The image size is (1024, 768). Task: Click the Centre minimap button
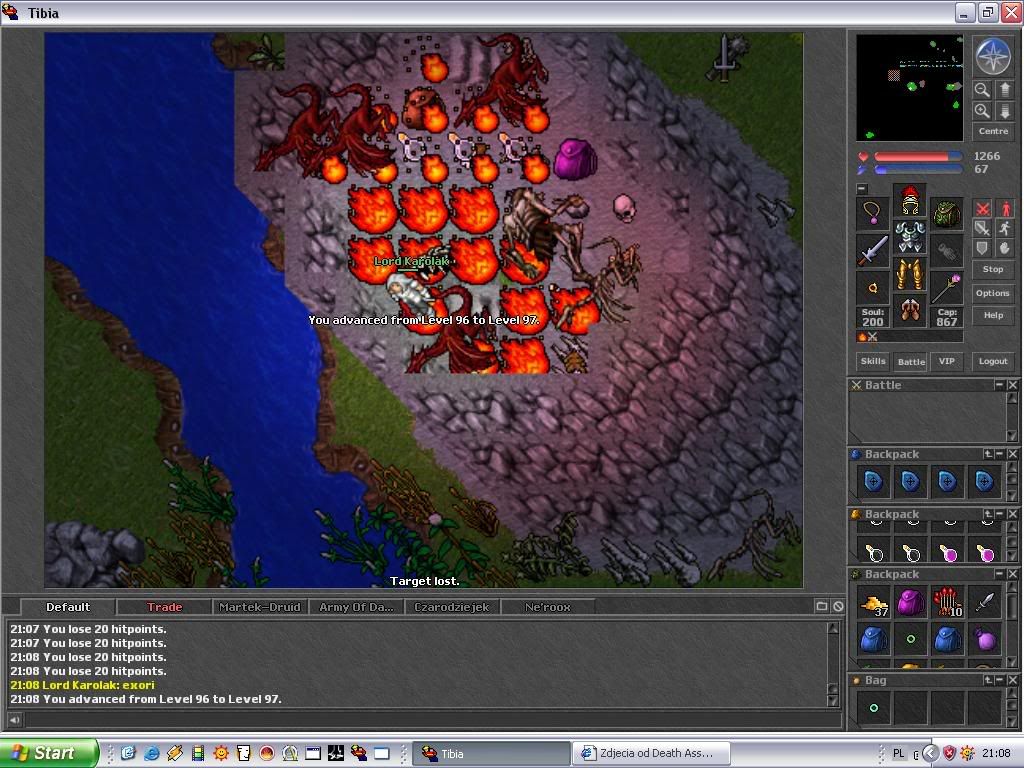993,131
